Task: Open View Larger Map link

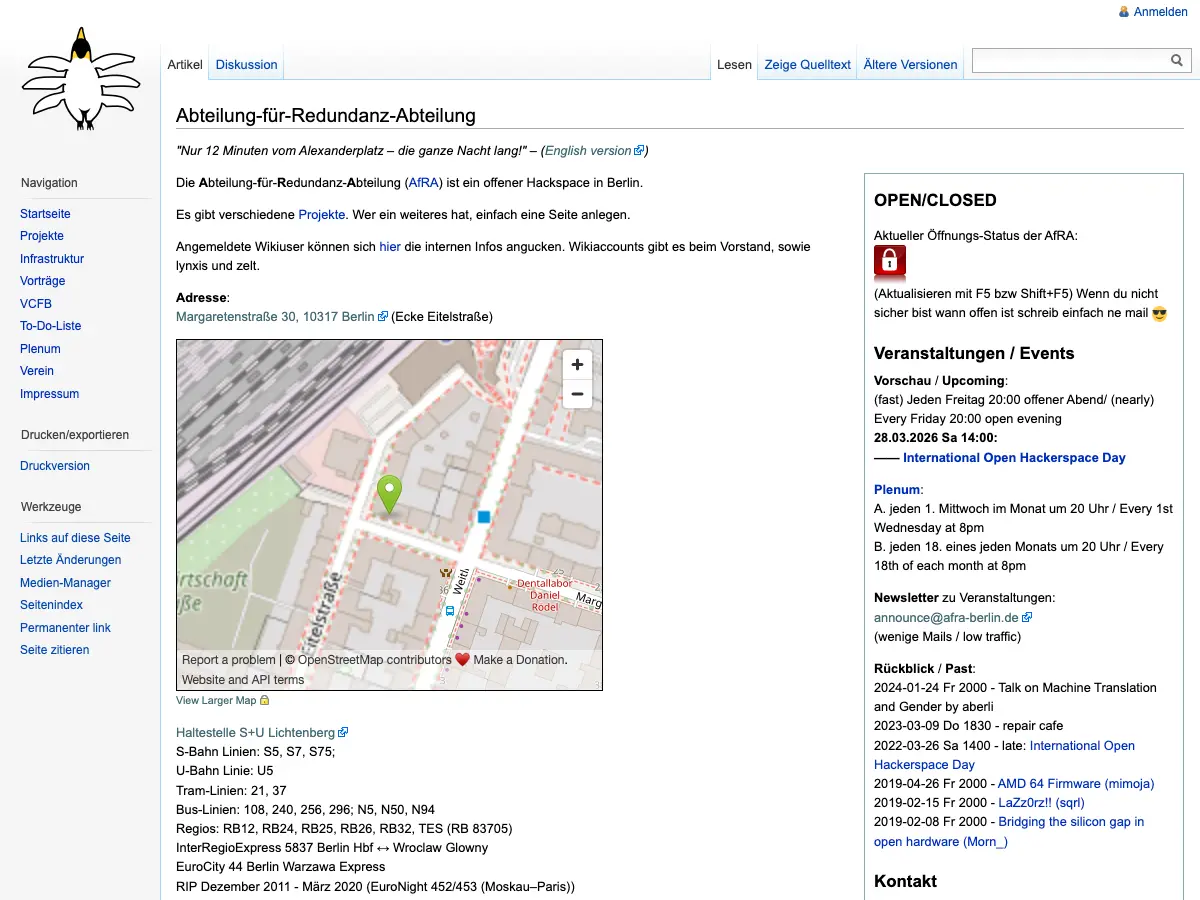Action: click(x=216, y=701)
